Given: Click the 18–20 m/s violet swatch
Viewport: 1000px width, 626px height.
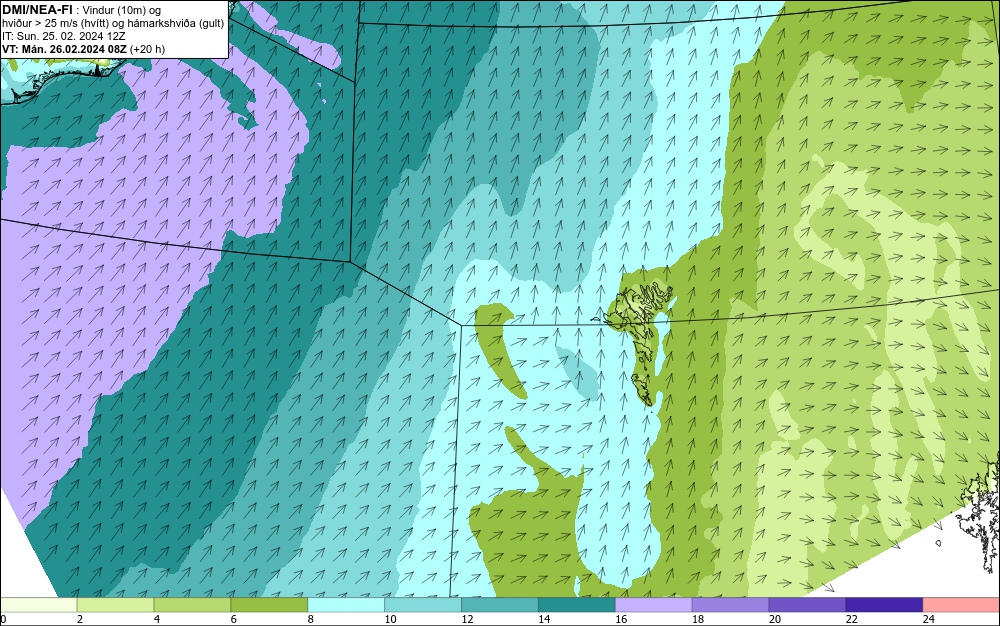Looking at the screenshot, I should (730, 605).
